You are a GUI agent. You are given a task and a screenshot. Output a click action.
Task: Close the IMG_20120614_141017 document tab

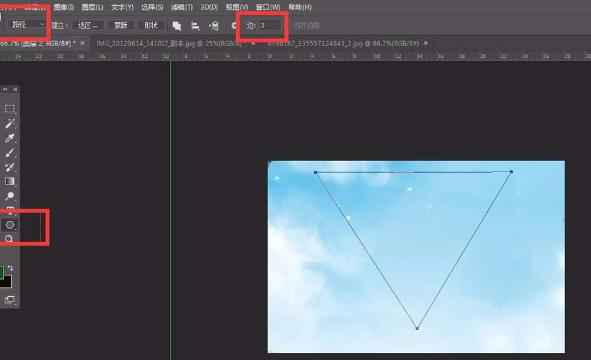coord(253,43)
